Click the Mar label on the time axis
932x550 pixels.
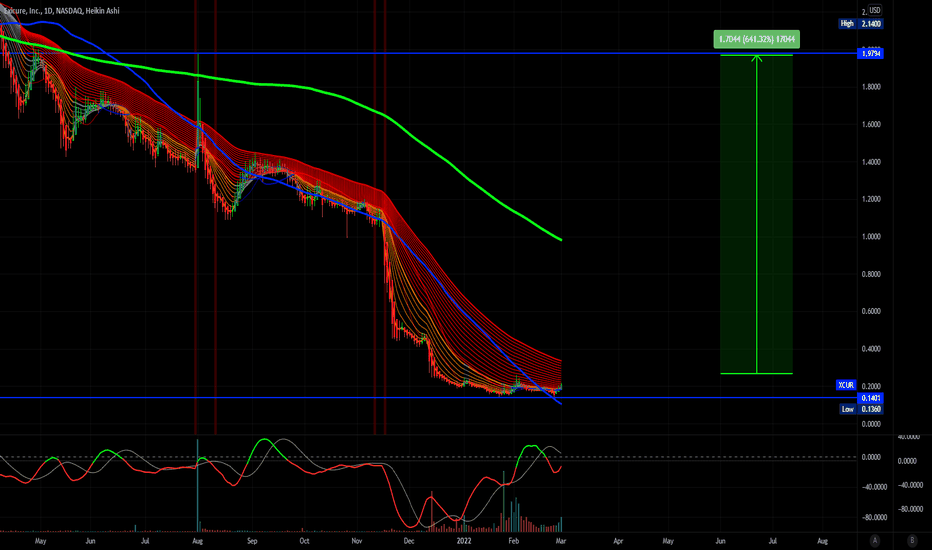point(561,541)
